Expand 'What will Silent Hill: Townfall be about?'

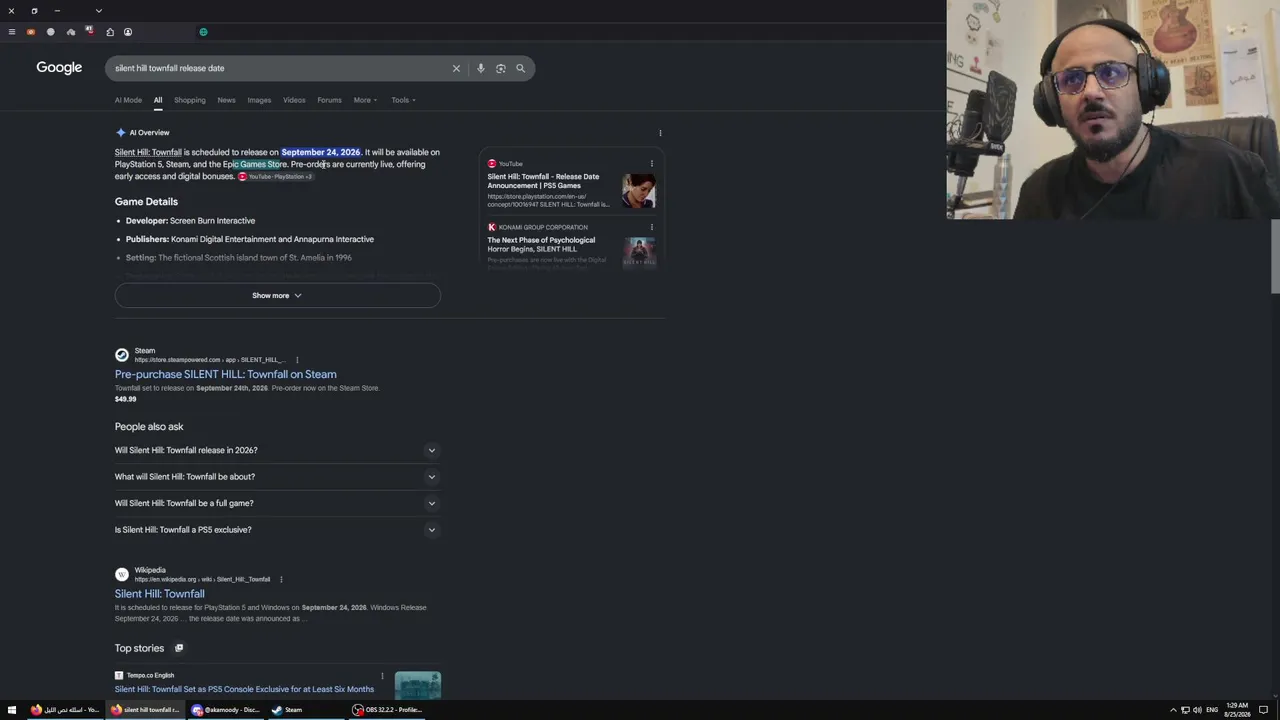click(277, 477)
